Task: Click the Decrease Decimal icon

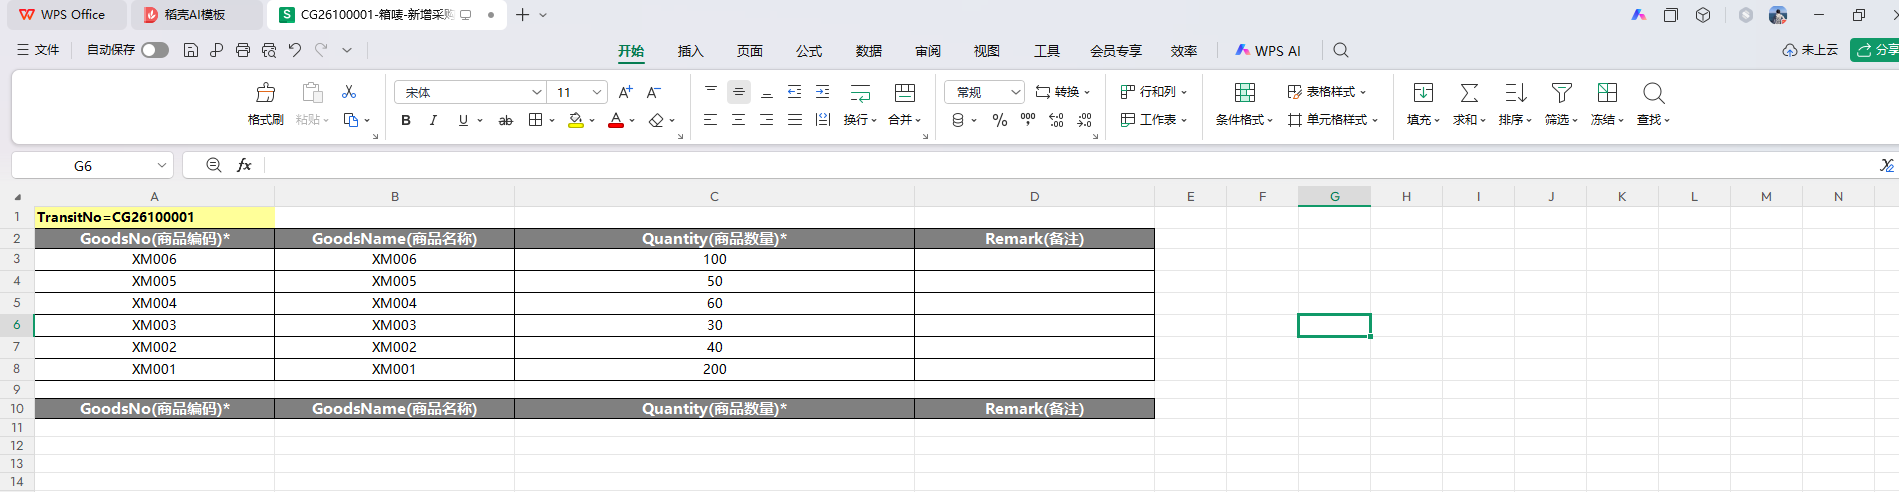Action: click(1085, 120)
